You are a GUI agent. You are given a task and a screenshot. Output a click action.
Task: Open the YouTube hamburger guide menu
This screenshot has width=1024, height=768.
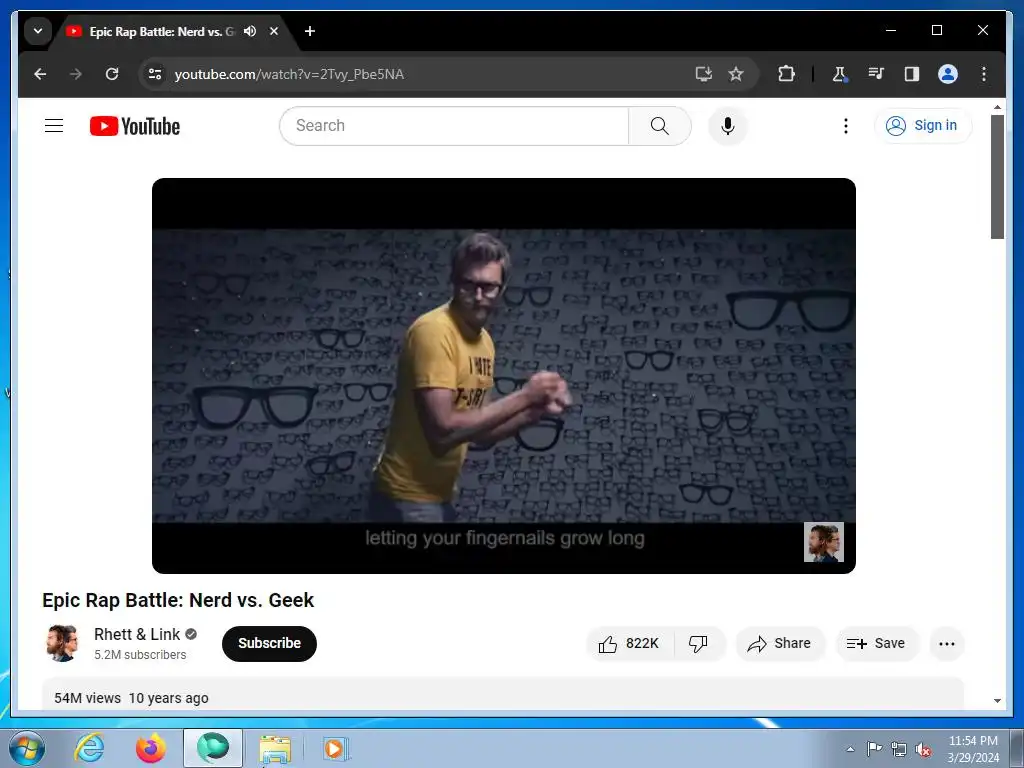coord(54,125)
